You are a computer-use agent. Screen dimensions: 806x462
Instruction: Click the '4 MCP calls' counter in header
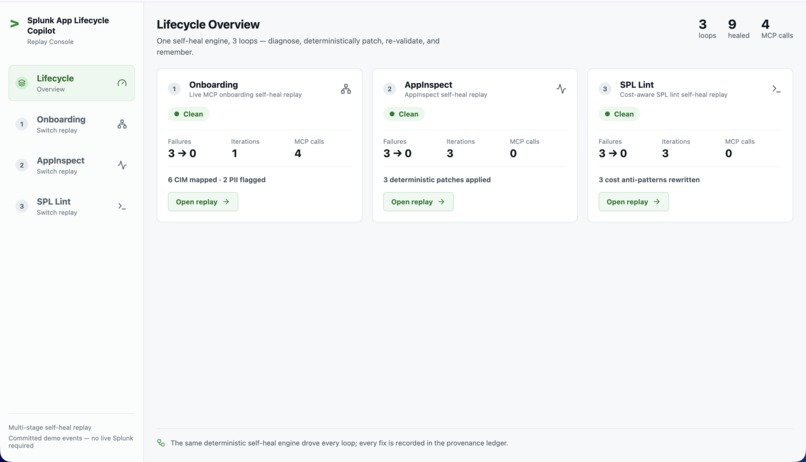click(777, 28)
